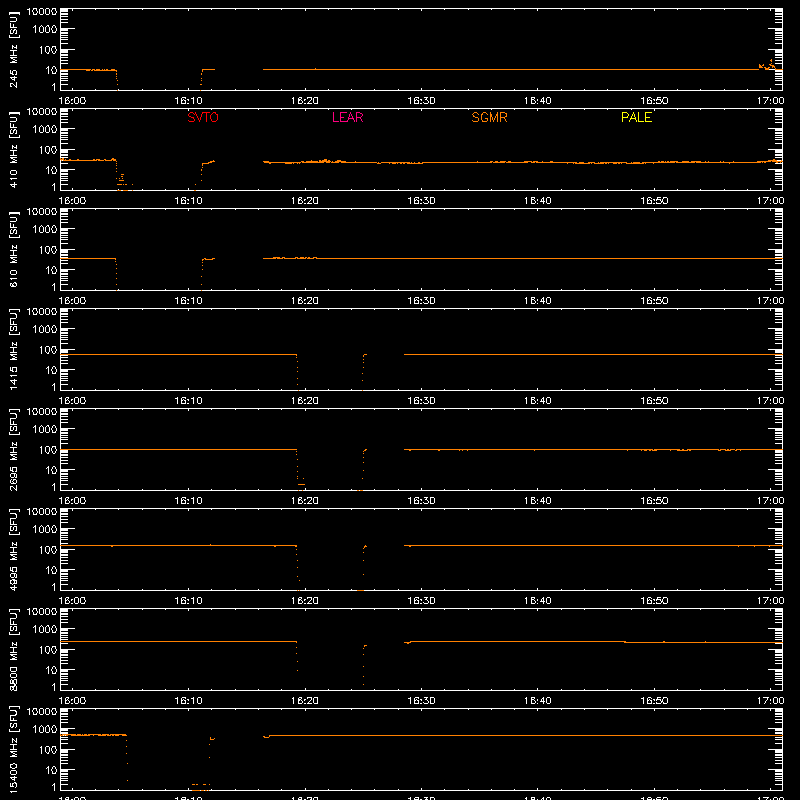Select the '410 MHz [SFU]' axis title
This screenshot has height=800, width=800.
pyautogui.click(x=13, y=149)
